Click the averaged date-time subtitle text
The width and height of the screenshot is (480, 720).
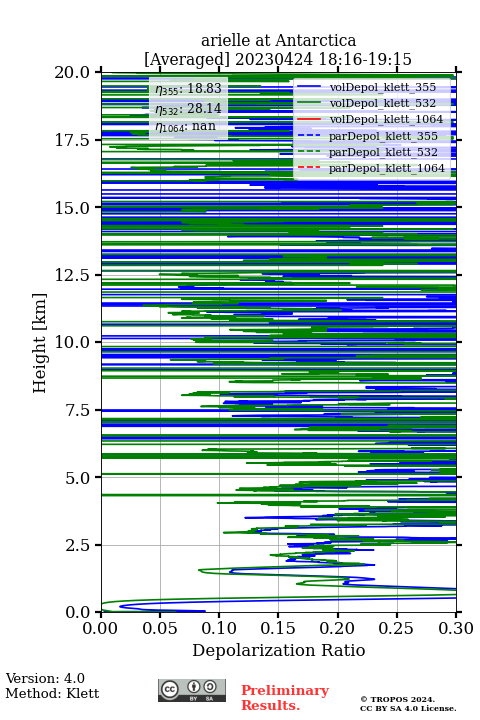[x=278, y=59]
